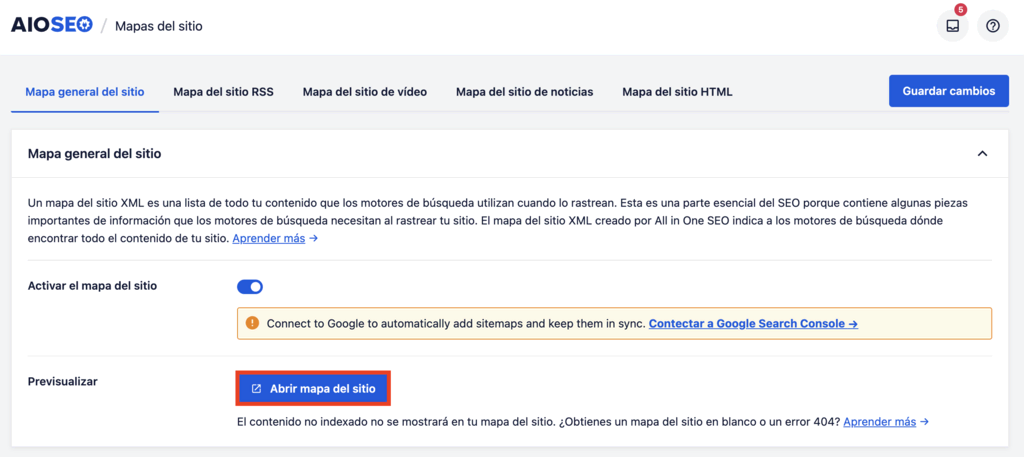Select the Mapa del sitio HTML tab
Image resolution: width=1024 pixels, height=457 pixels.
pyautogui.click(x=677, y=92)
